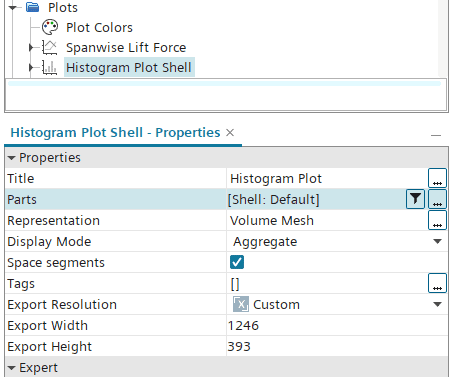Screen dimensions: 453x377
Task: Expand the Histogram Plot Shell node
Action: (31, 67)
